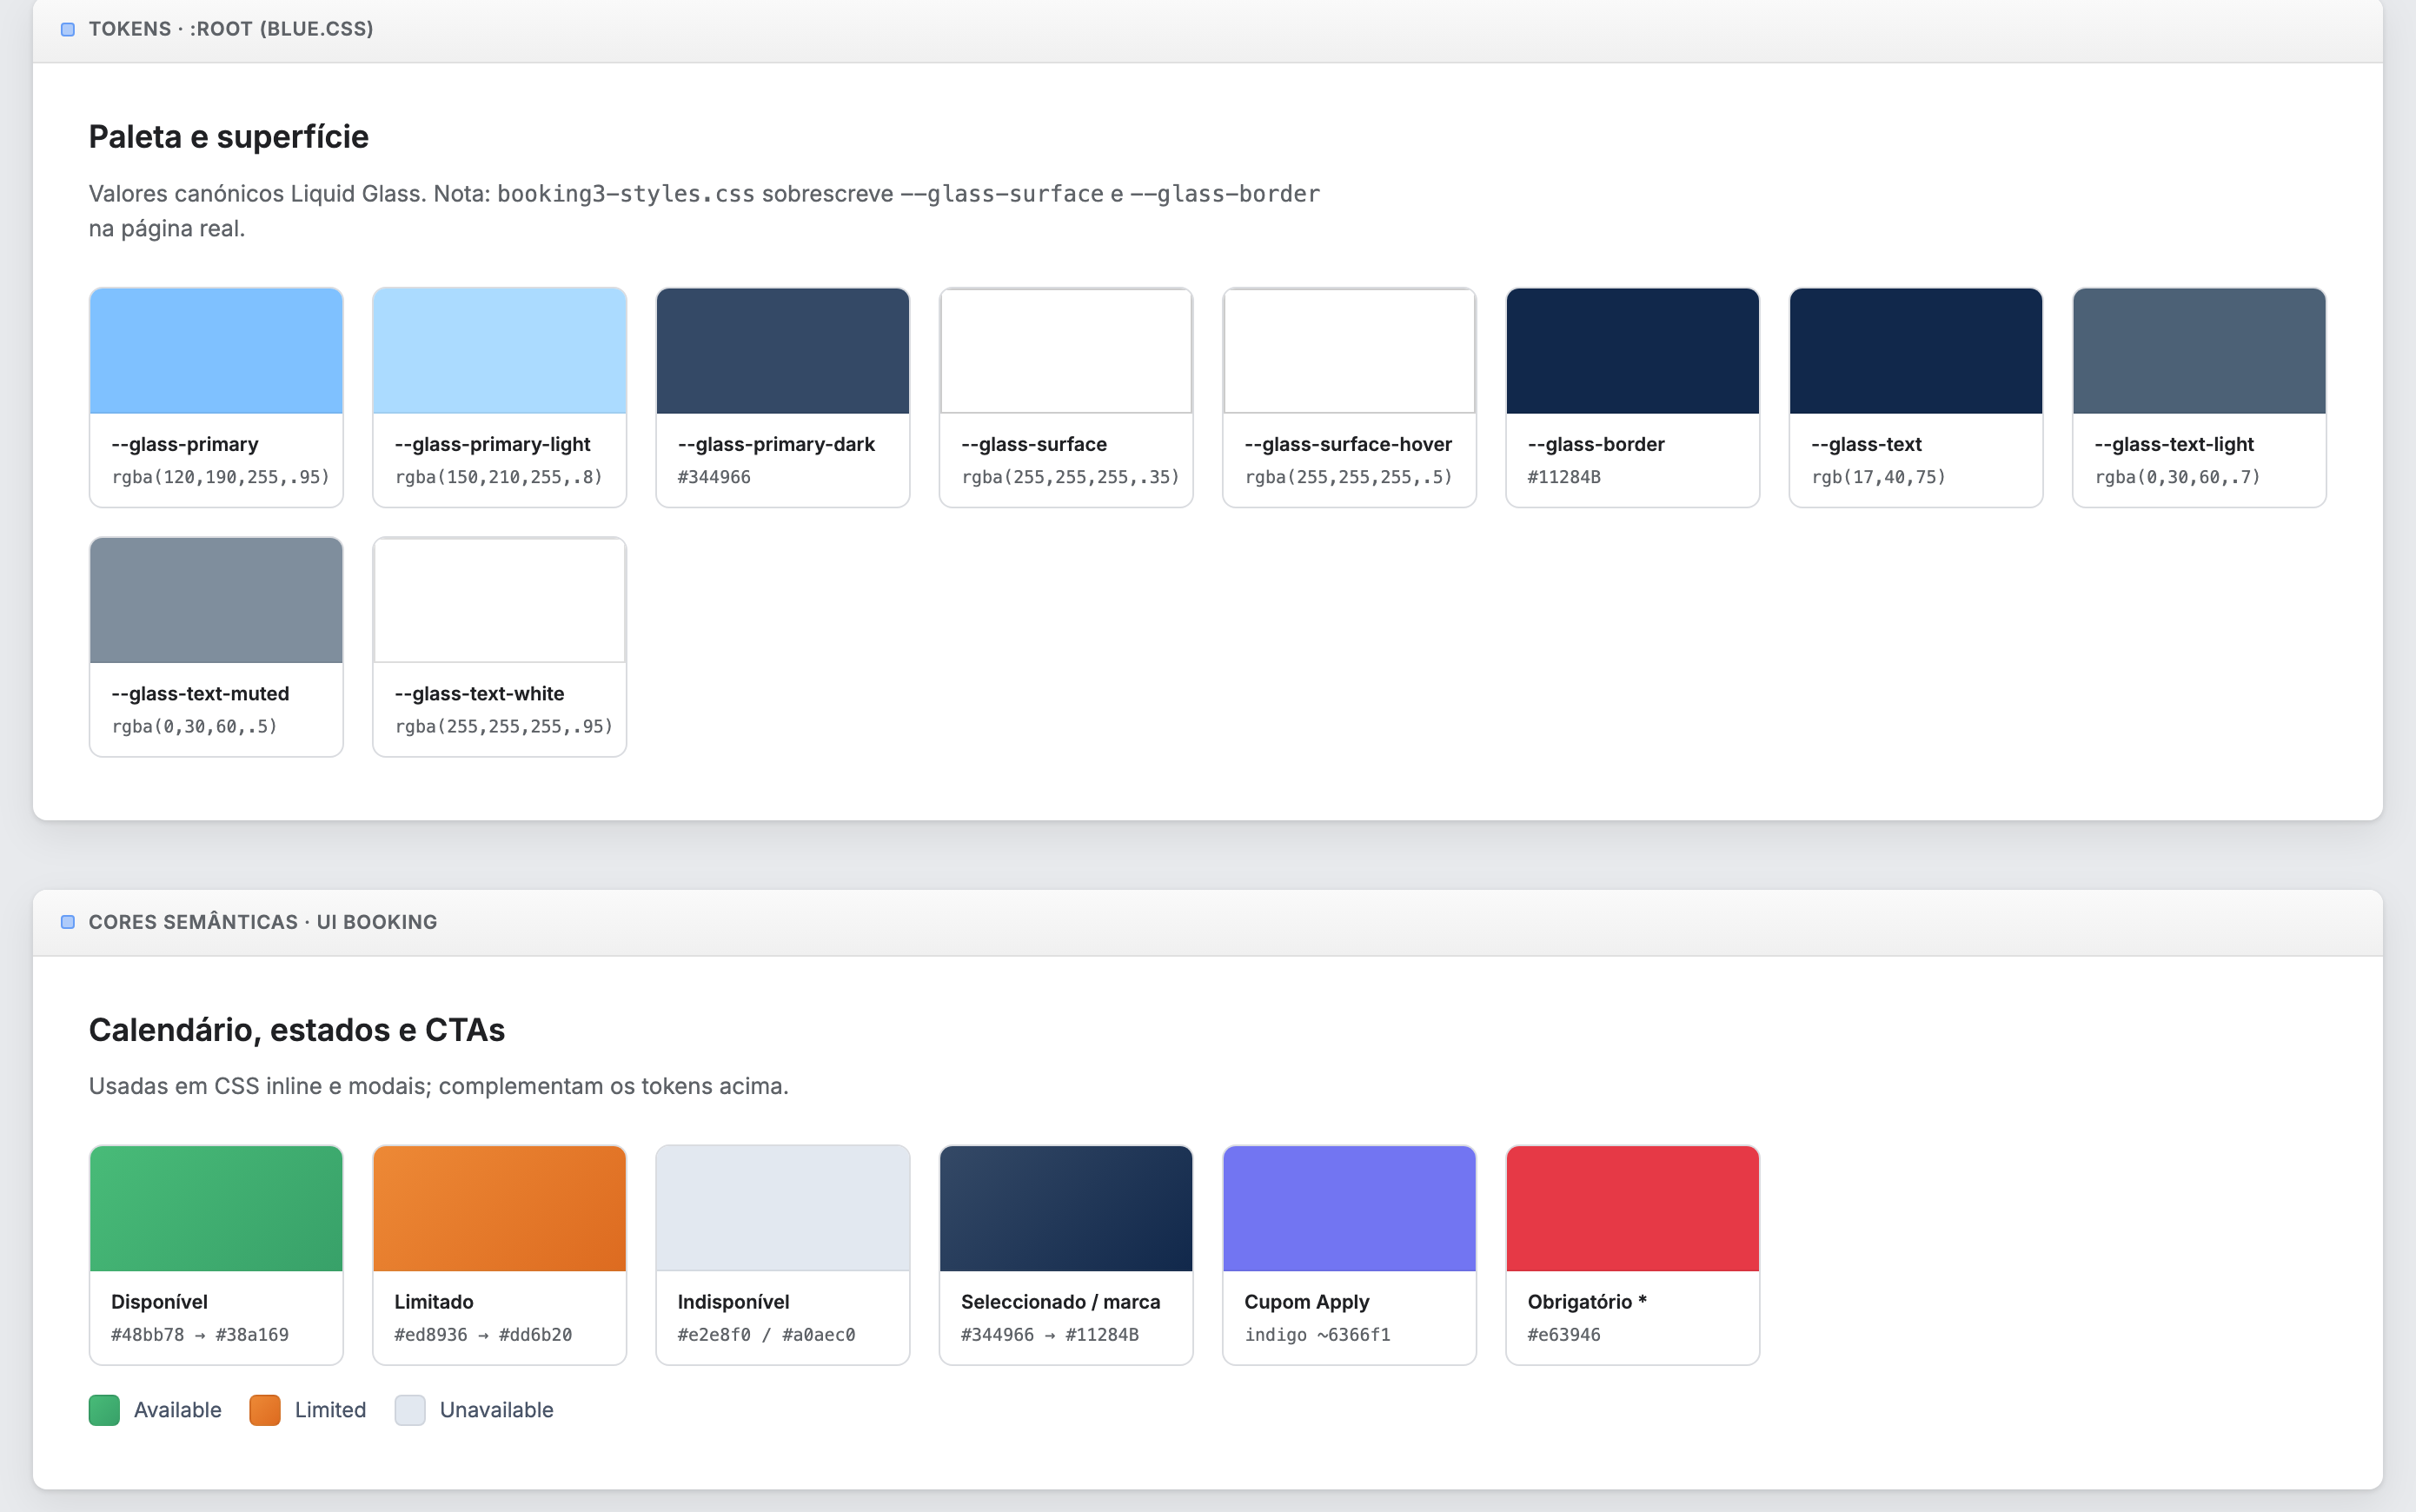Click the #e63946 value
The width and height of the screenshot is (2416, 1512).
(1564, 1335)
